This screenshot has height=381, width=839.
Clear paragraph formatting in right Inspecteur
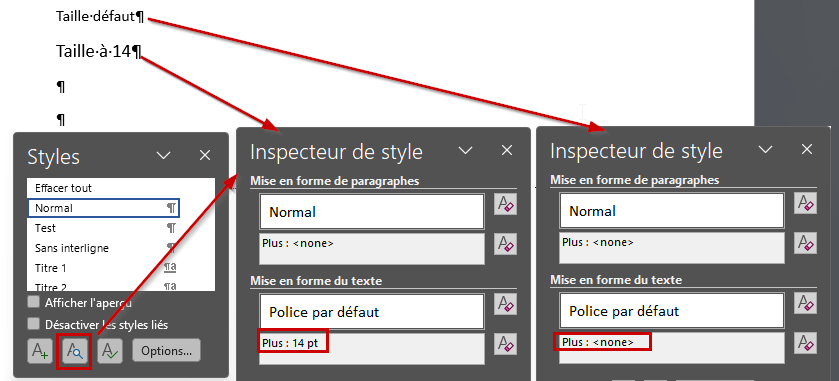806,243
